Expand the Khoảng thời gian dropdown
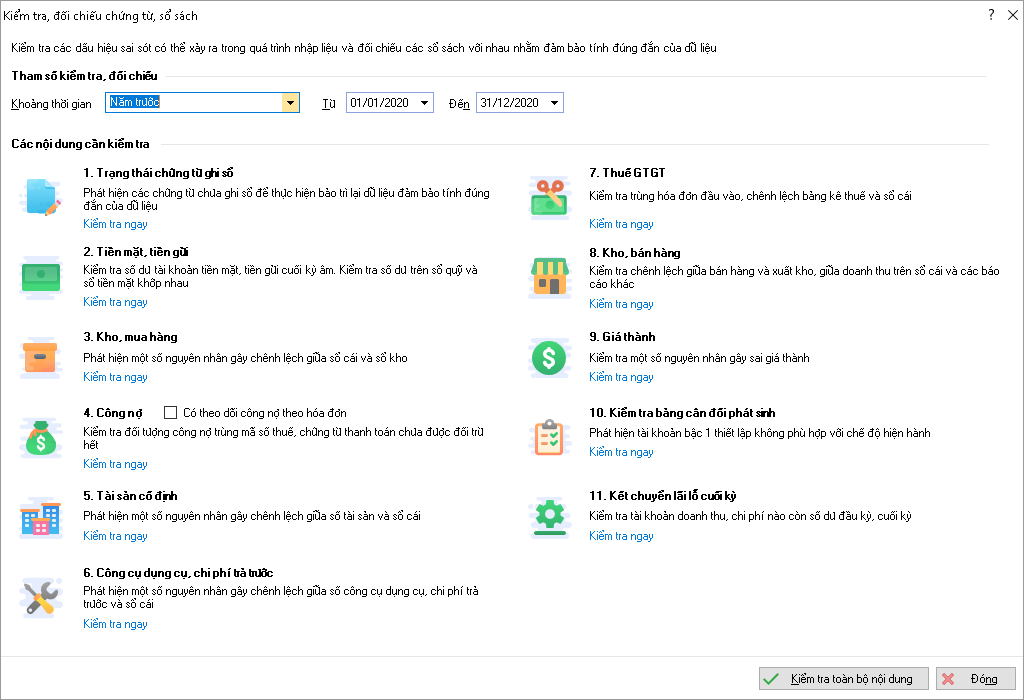Screen dimensions: 1024x700 coord(291,103)
